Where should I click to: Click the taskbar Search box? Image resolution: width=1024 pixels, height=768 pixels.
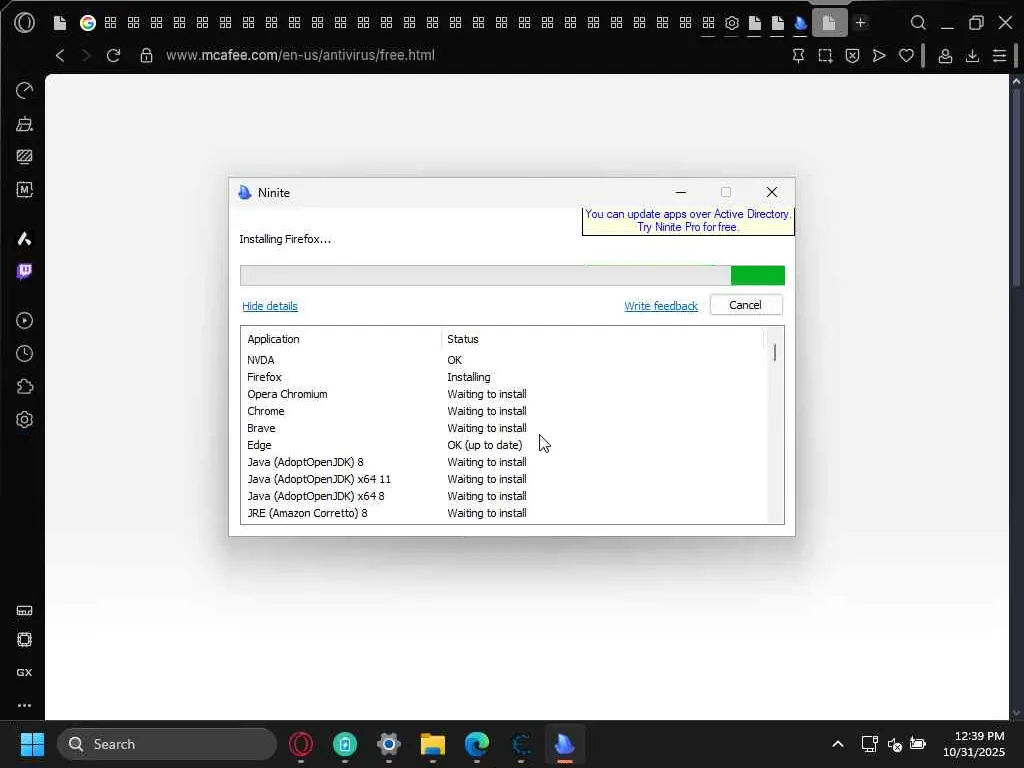pos(167,744)
